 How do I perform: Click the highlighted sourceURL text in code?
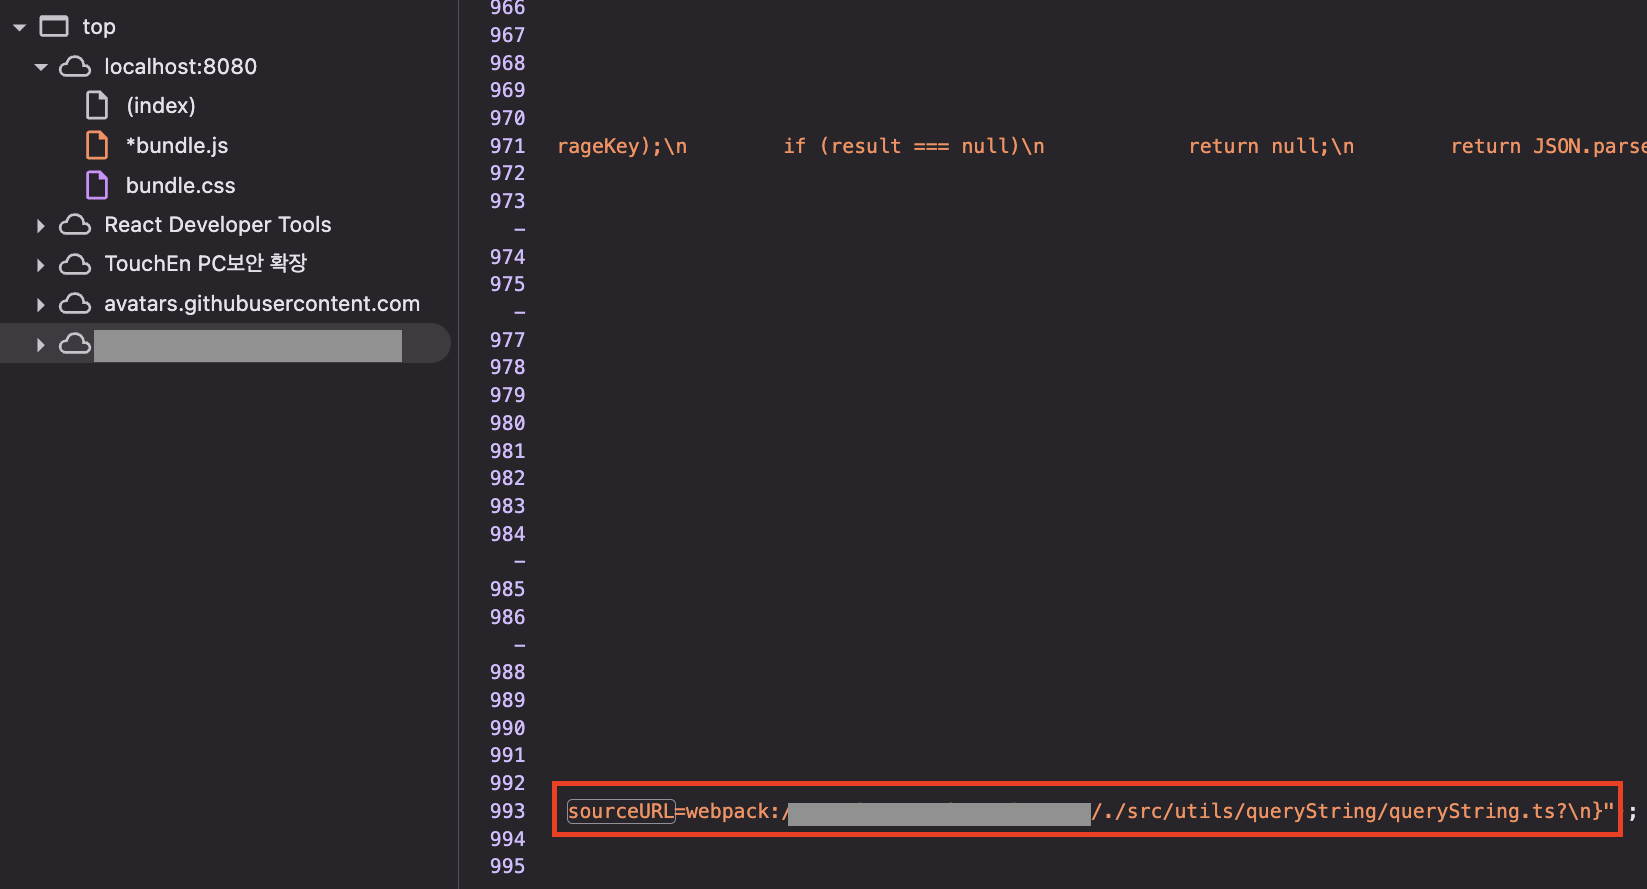click(621, 811)
